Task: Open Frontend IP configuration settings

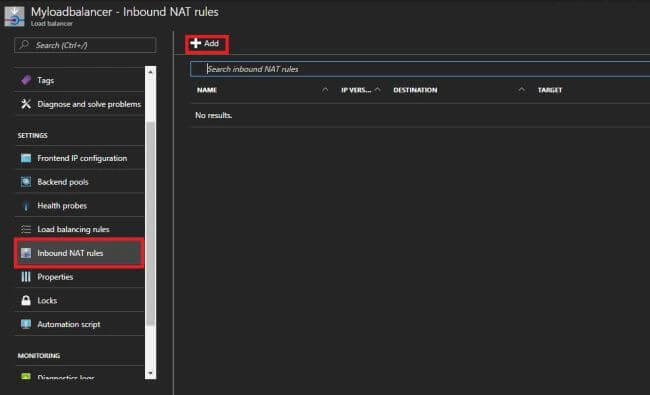Action: (80, 158)
